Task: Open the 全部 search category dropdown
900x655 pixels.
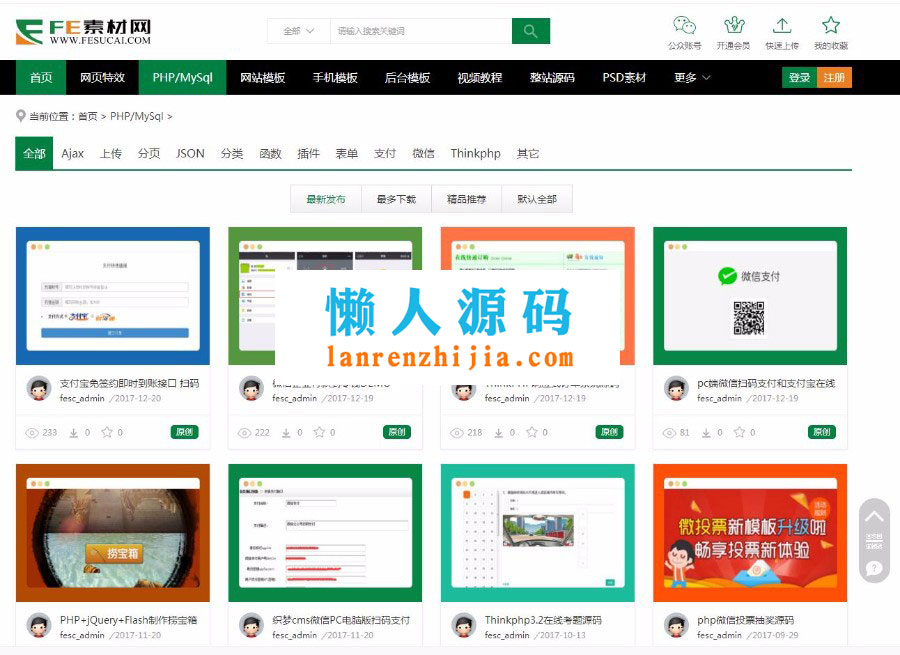Action: point(298,31)
